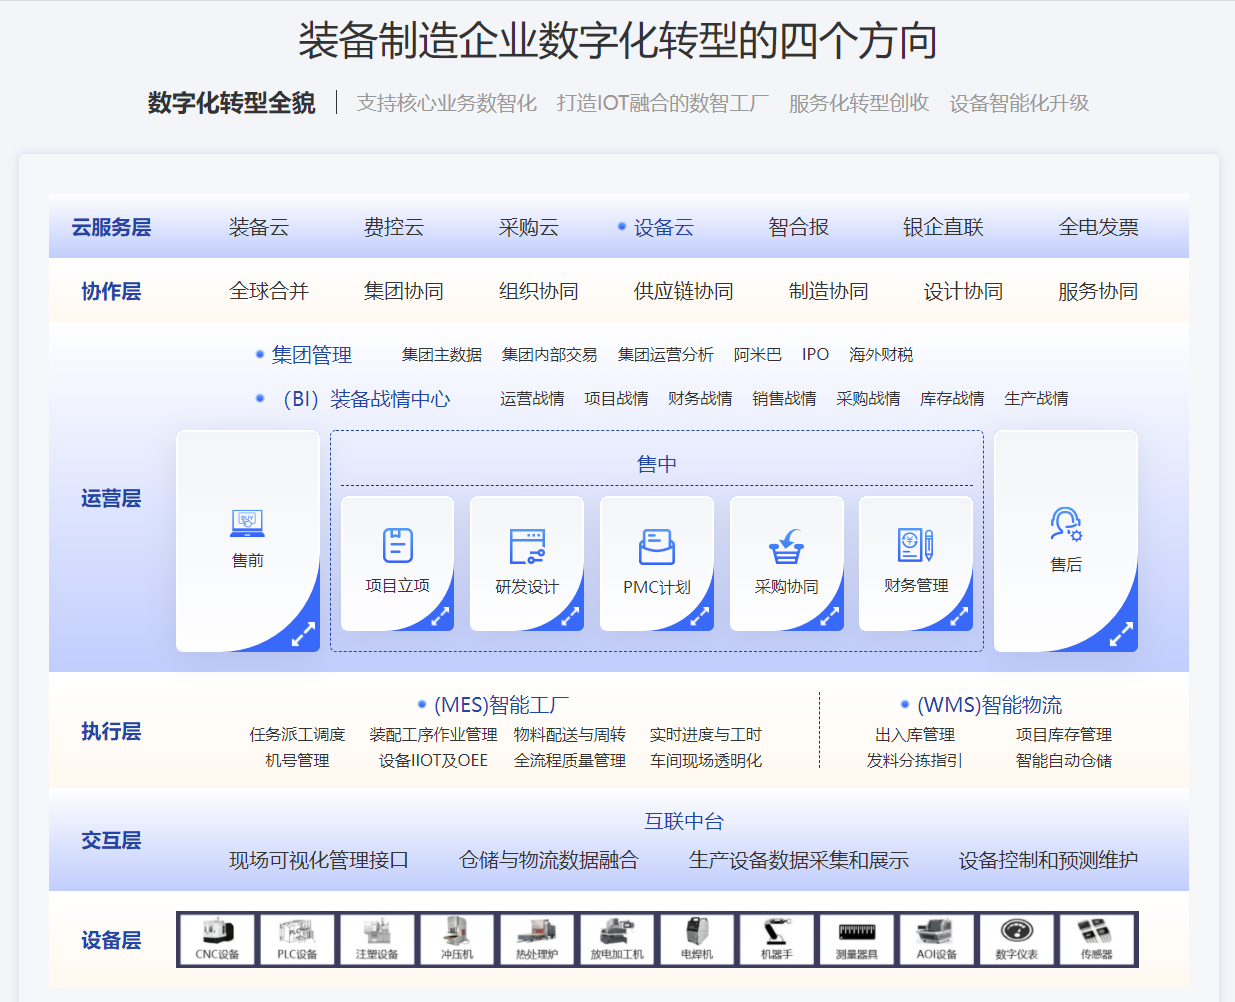Click 设备IIOT及OEE text
The height and width of the screenshot is (1002, 1235).
(x=433, y=761)
